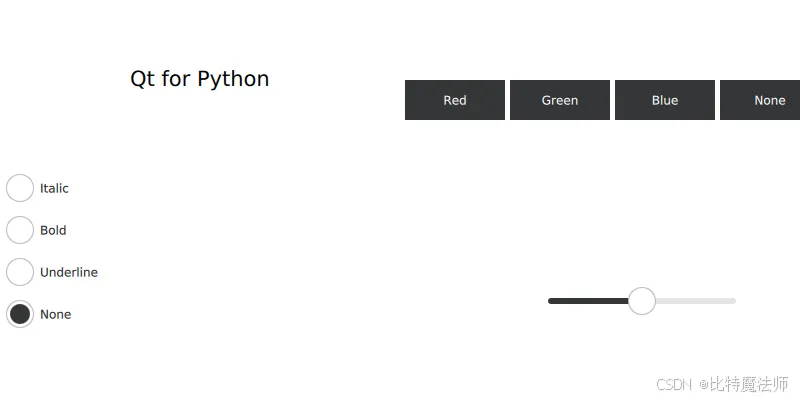Click the light gray slider track
This screenshot has height=400, width=800.
click(x=695, y=301)
